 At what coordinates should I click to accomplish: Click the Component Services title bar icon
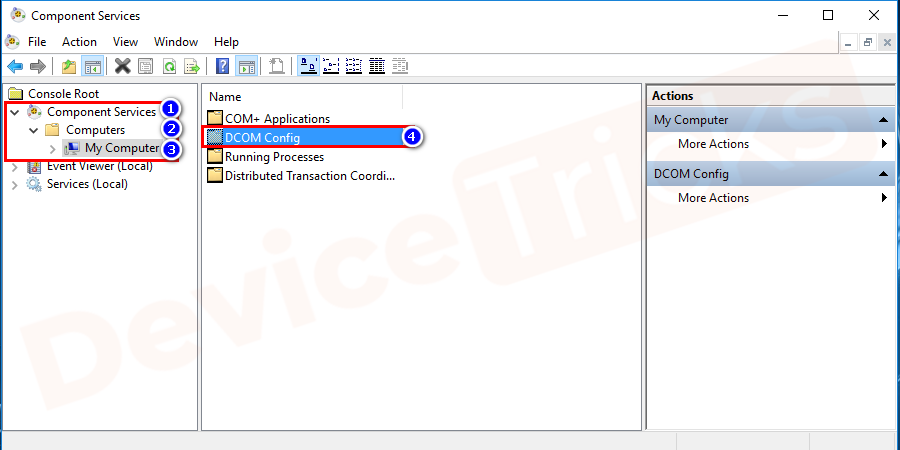point(18,15)
